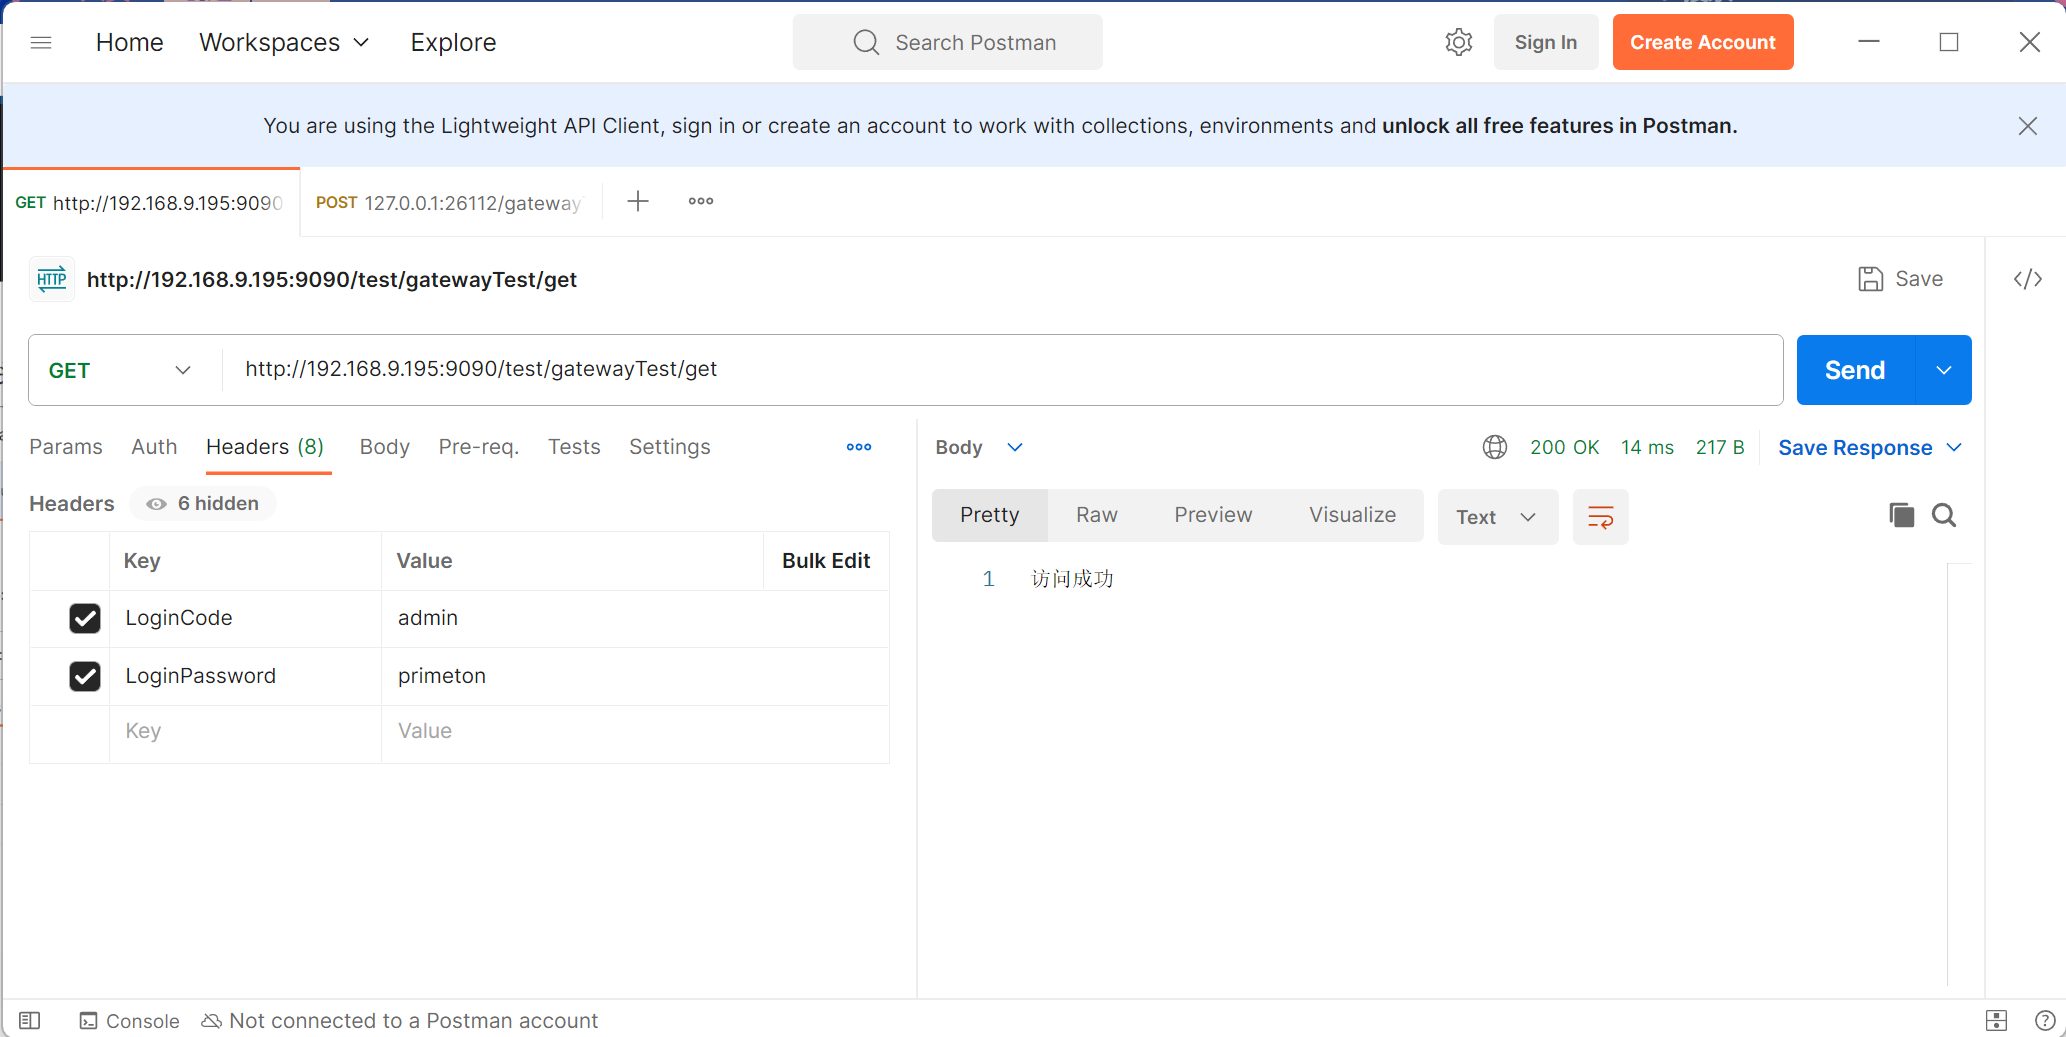Show the 6 hidden headers
2066x1037 pixels.
(203, 504)
